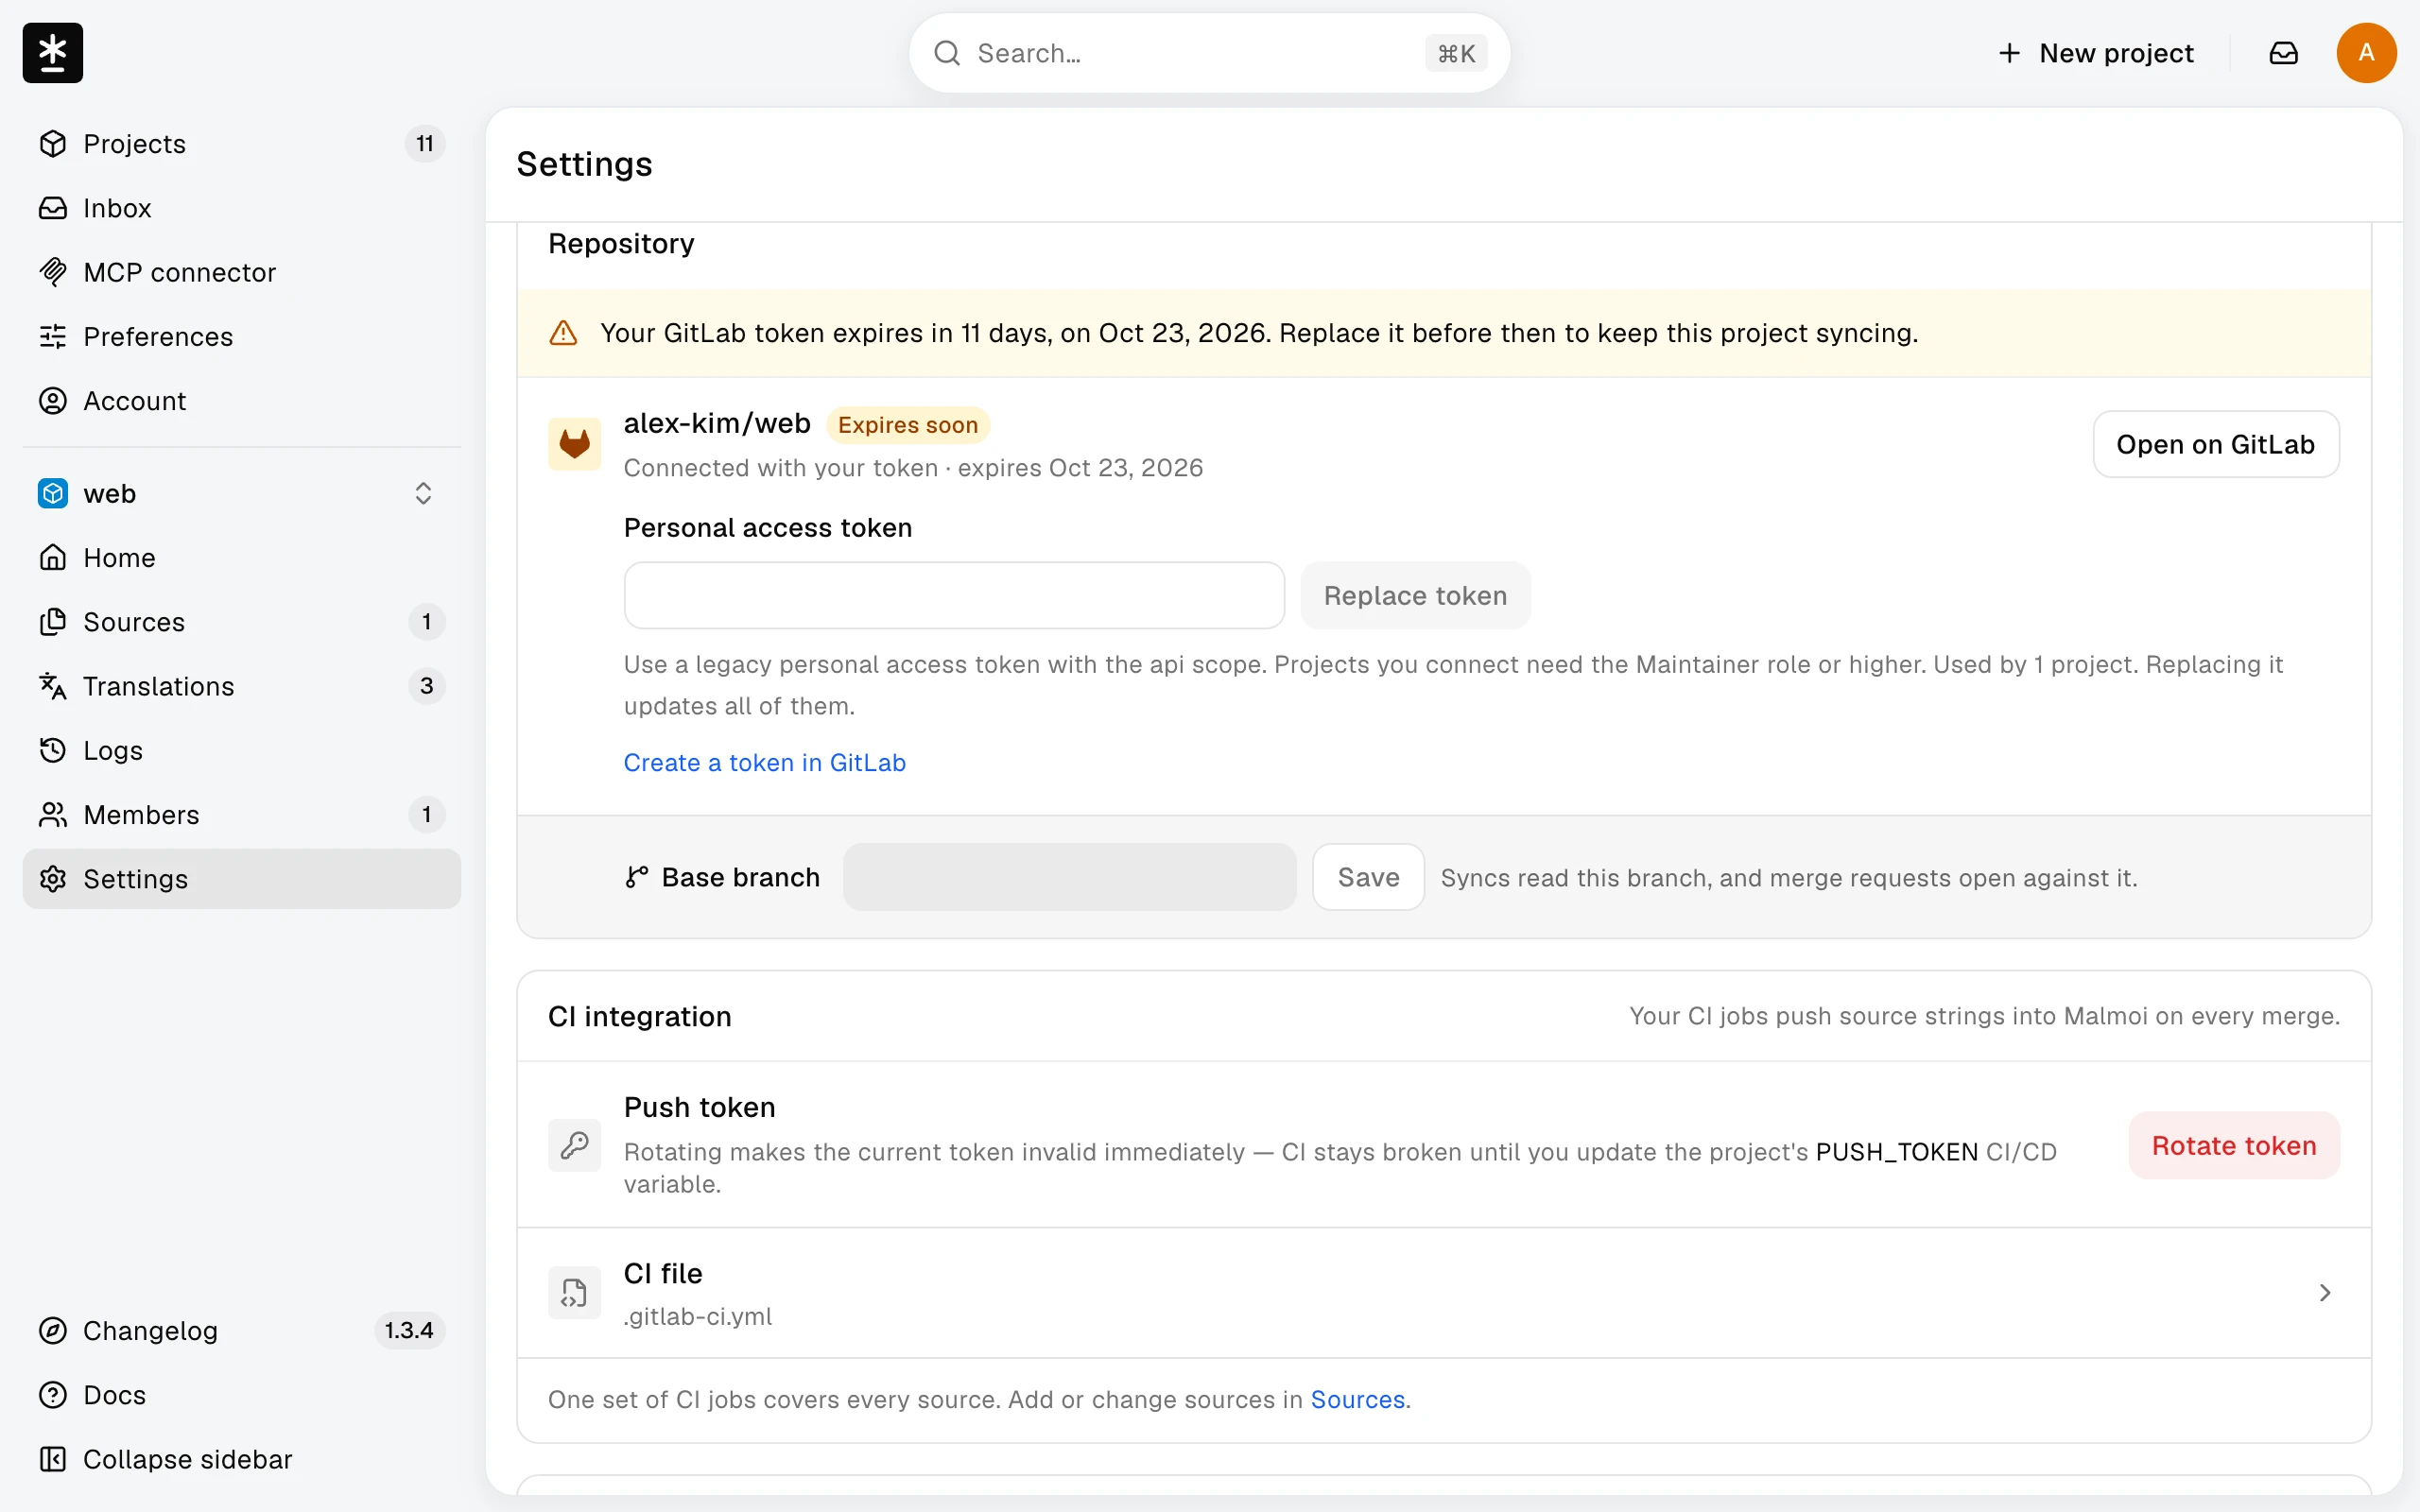Open the orange user avatar menu
This screenshot has height=1512, width=2420.
coord(2366,53)
